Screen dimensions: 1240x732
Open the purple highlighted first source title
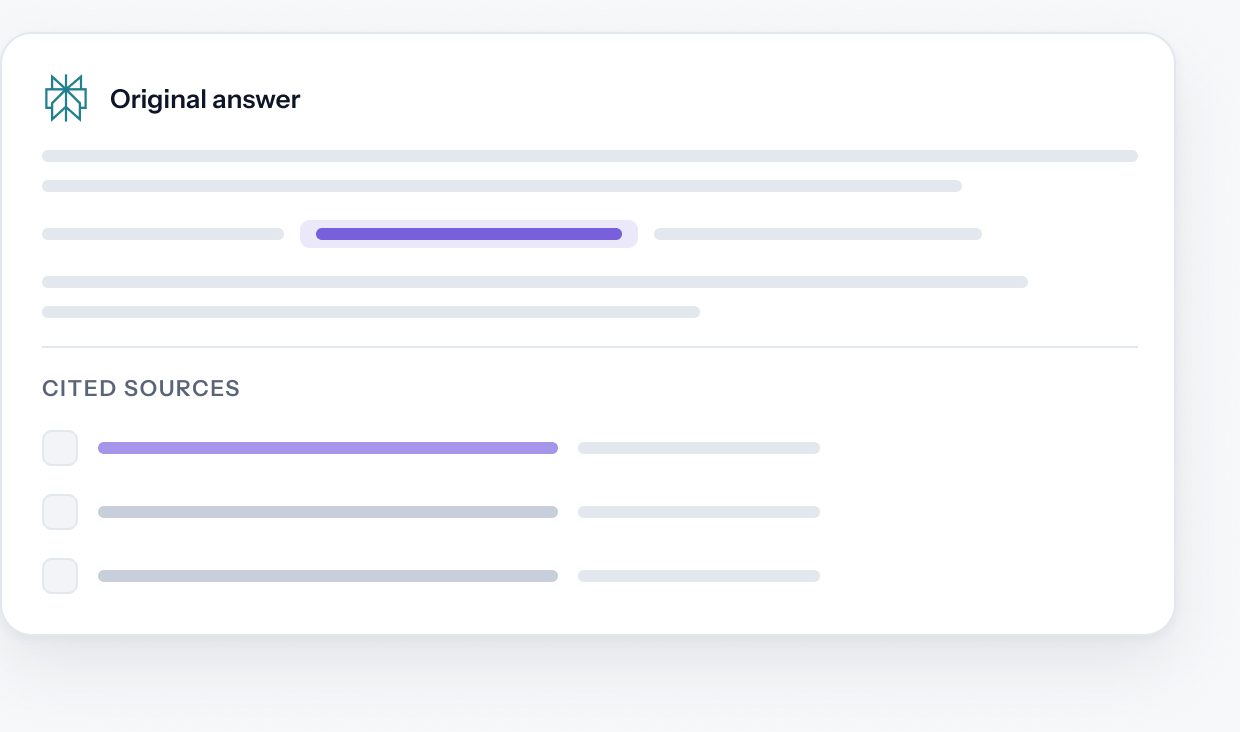click(x=328, y=448)
